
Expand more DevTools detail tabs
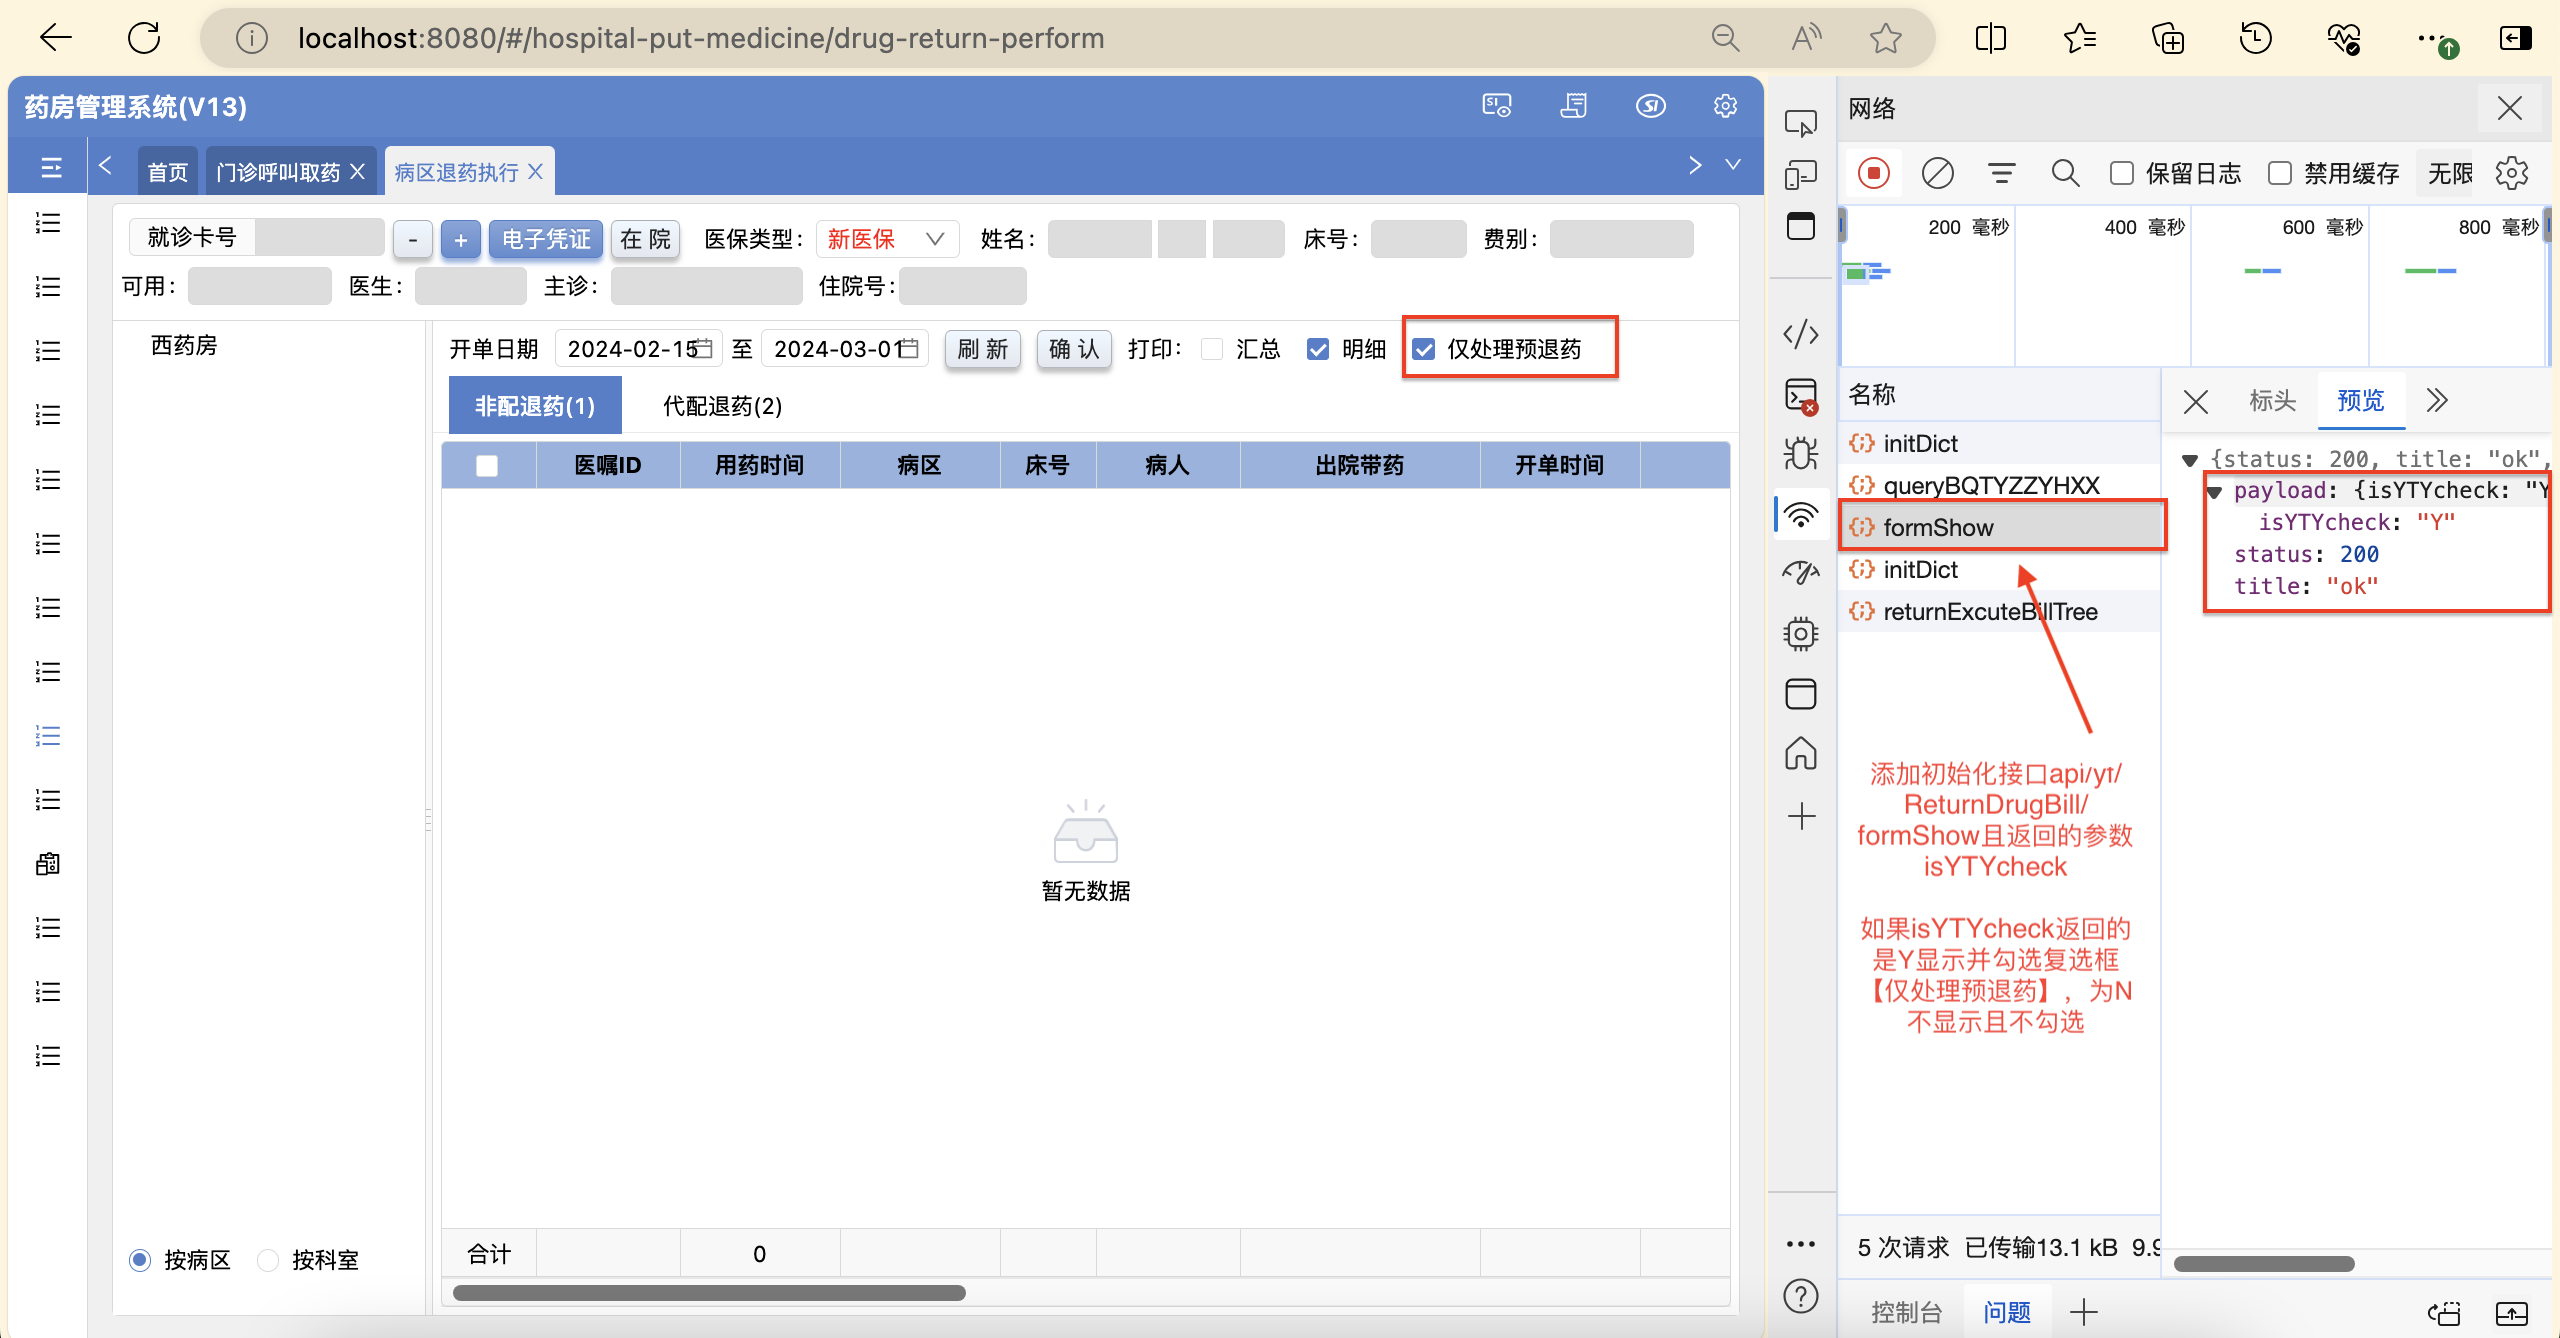pos(2437,401)
